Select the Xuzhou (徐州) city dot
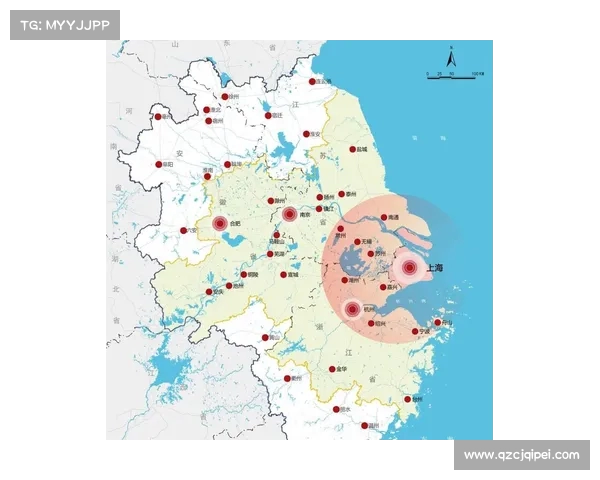The width and height of the screenshot is (600, 480). point(225,97)
